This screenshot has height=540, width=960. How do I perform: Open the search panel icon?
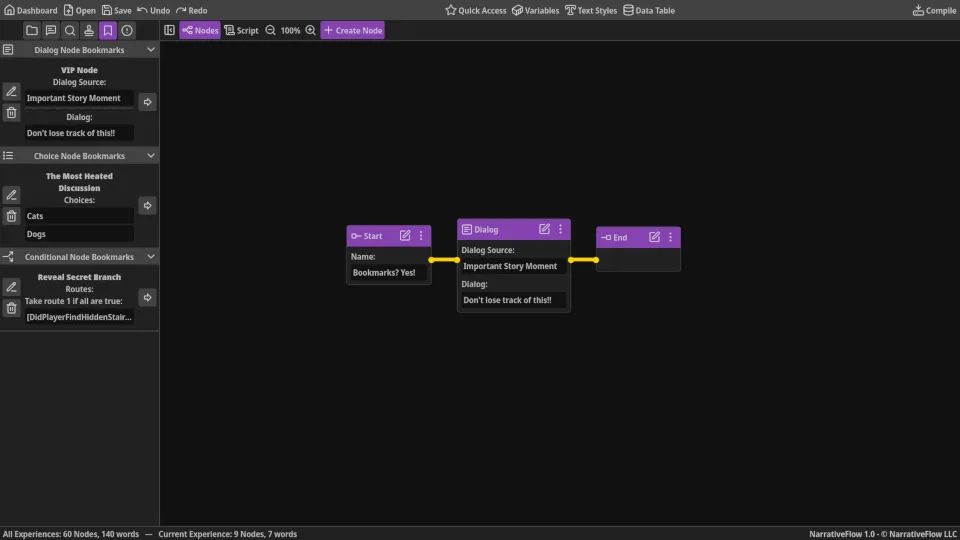coord(70,30)
